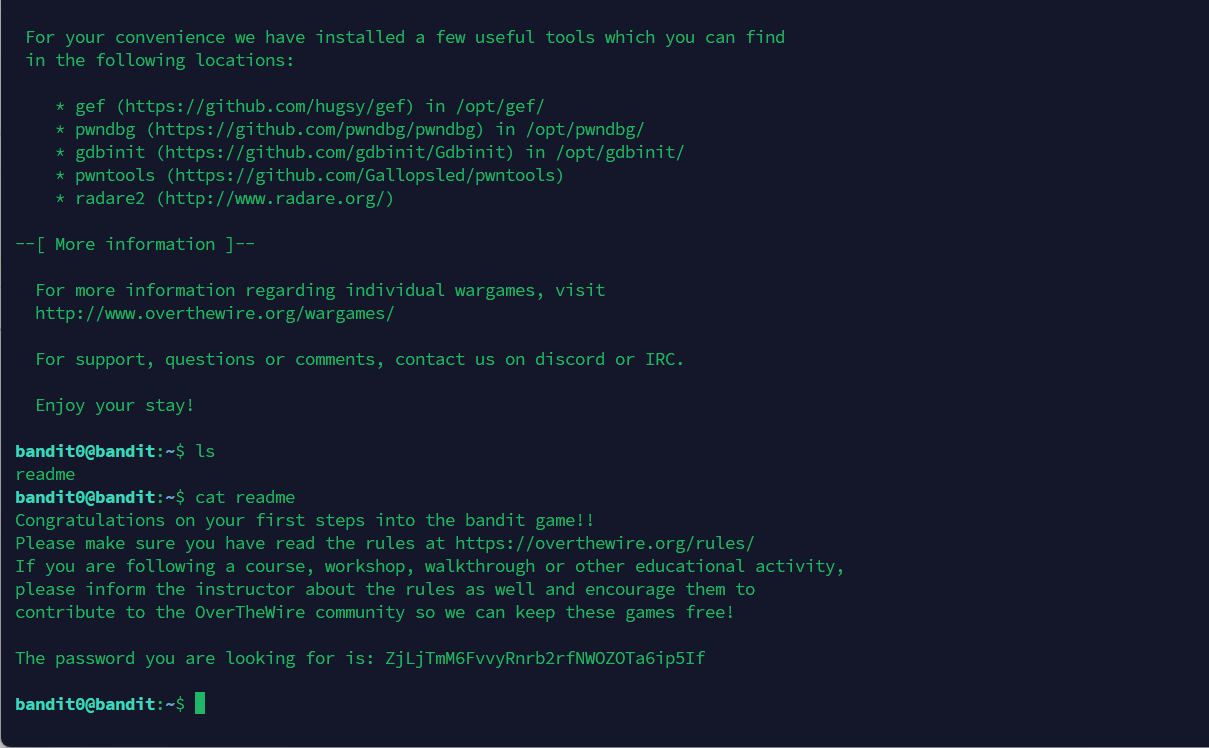This screenshot has height=748, width=1209.
Task: Open the overthewire.org rules link
Action: 605,543
